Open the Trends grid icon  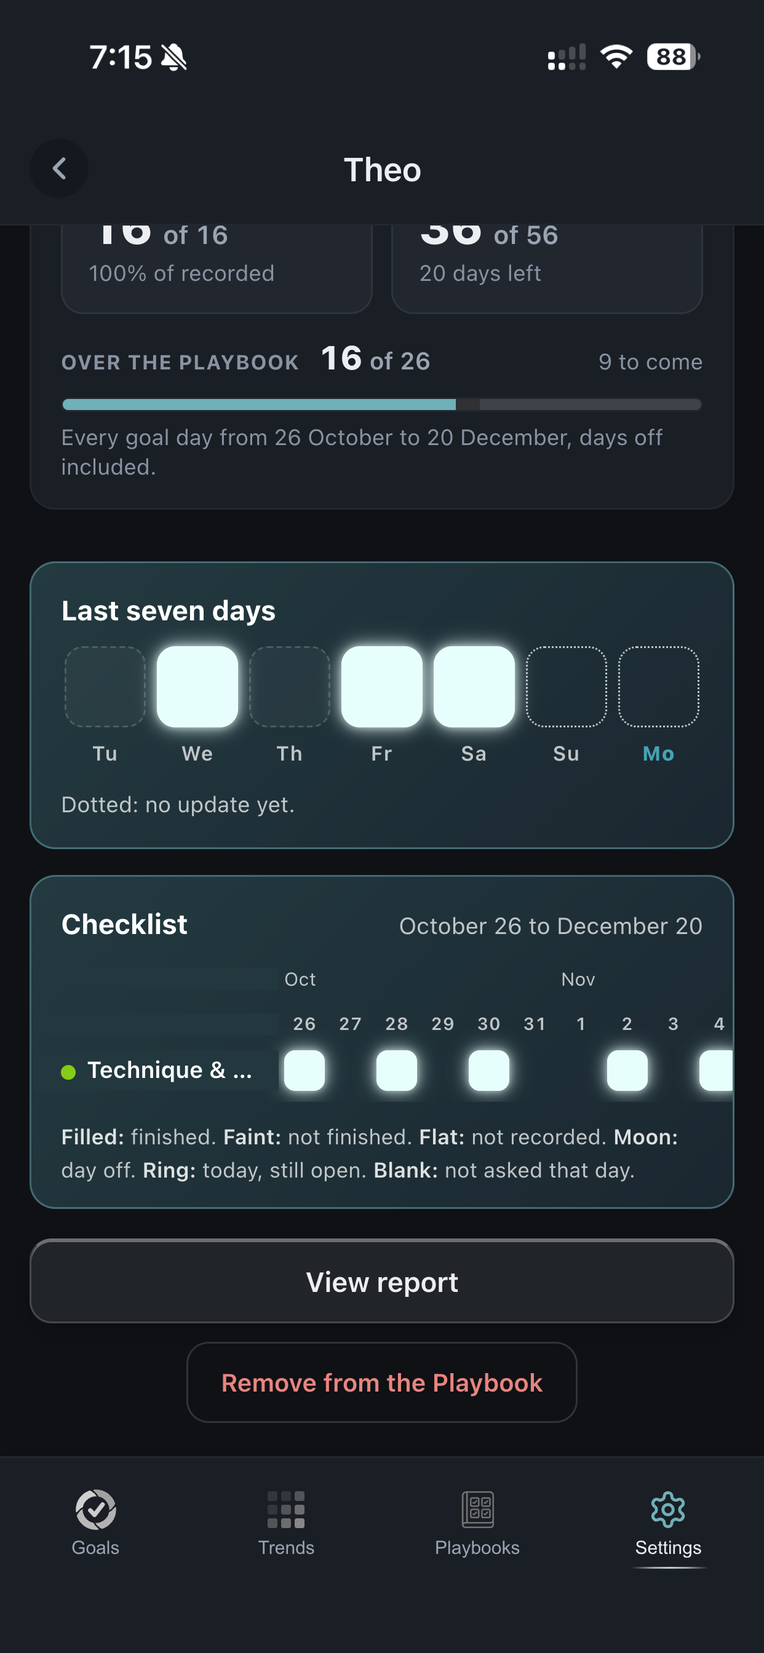(286, 1509)
